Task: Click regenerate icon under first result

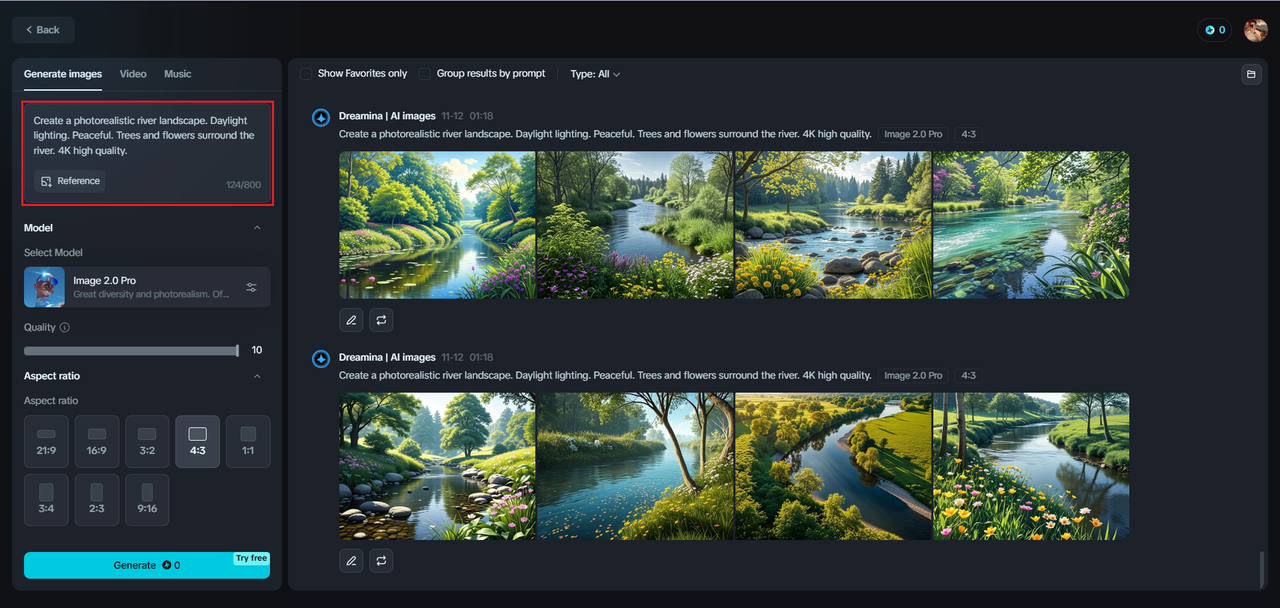Action: (381, 320)
